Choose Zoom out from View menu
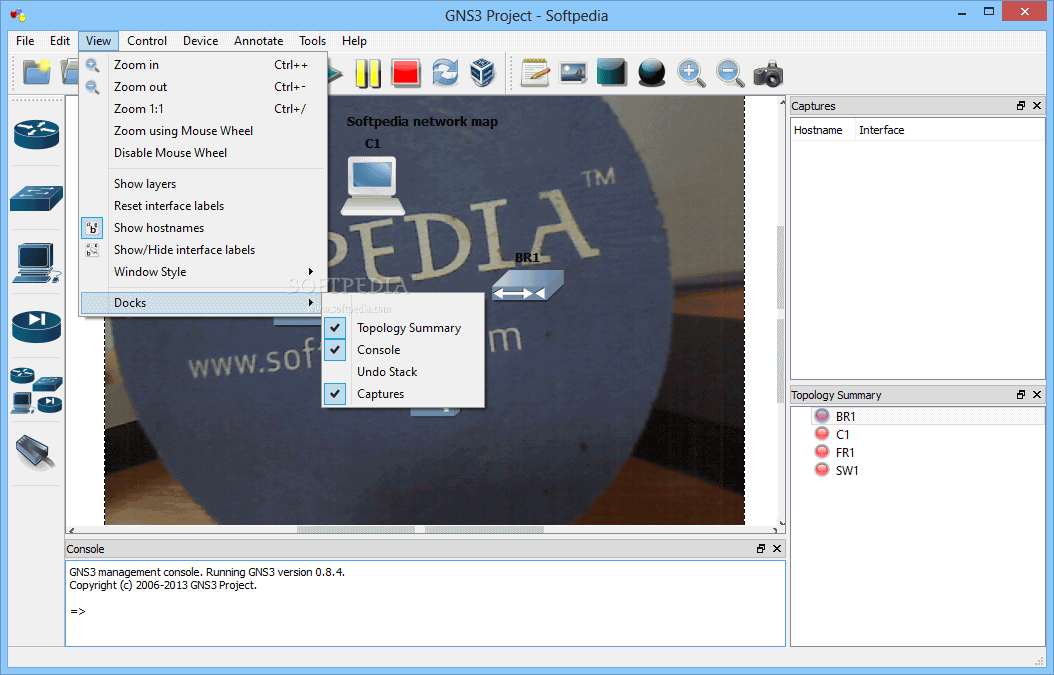Screen dimensions: 1054x675 [x=203, y=87]
